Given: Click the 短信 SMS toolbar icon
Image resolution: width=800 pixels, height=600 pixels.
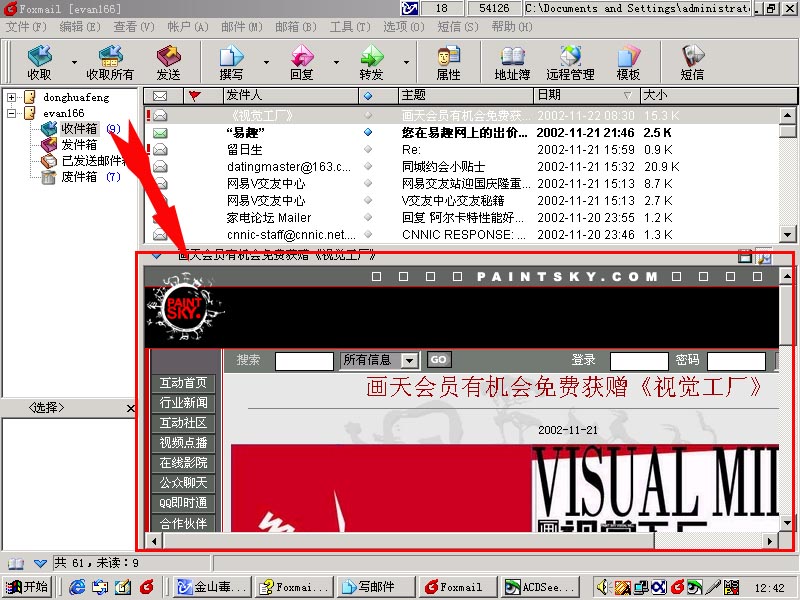Looking at the screenshot, I should tap(692, 56).
